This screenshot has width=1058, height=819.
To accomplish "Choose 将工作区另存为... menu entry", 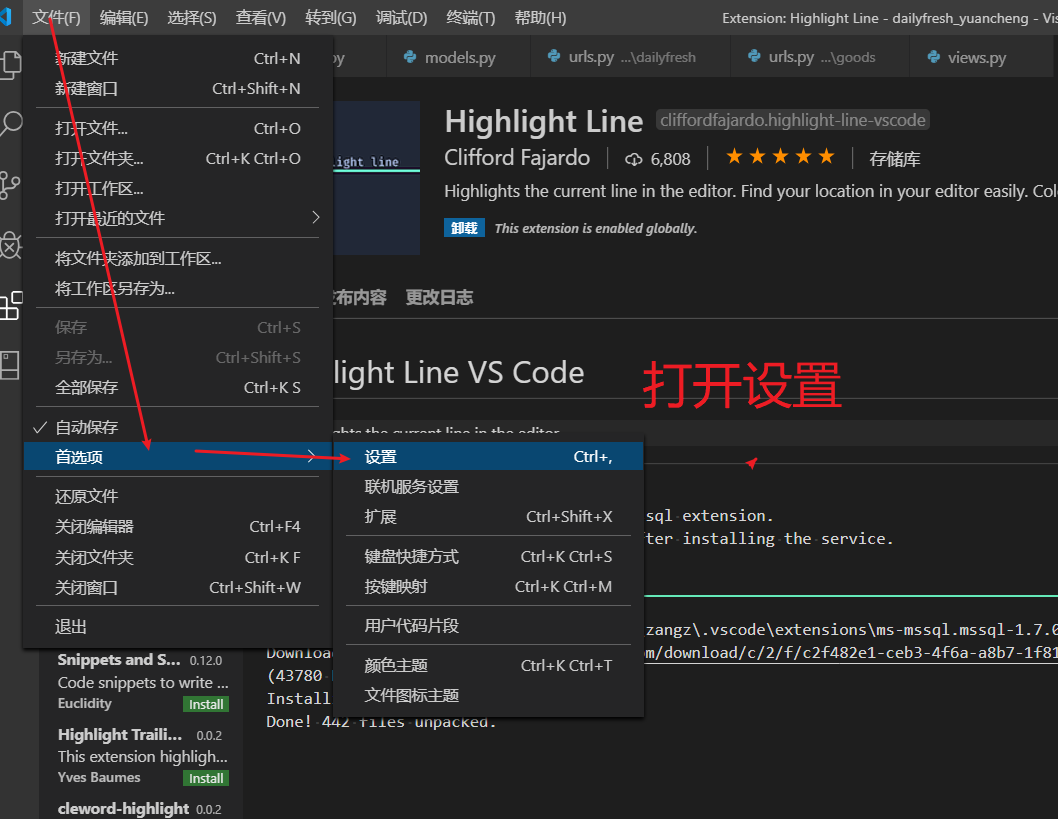I will (178, 289).
